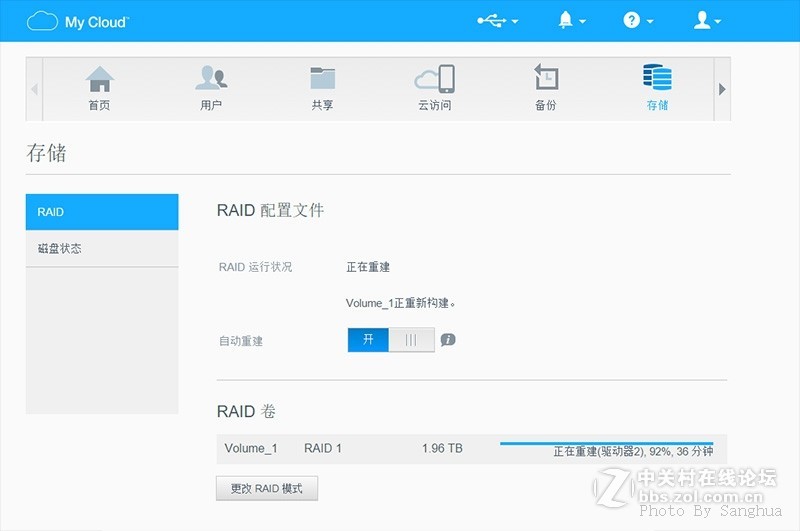Select the 云访问 nav label
800x531 pixels.
(x=435, y=105)
